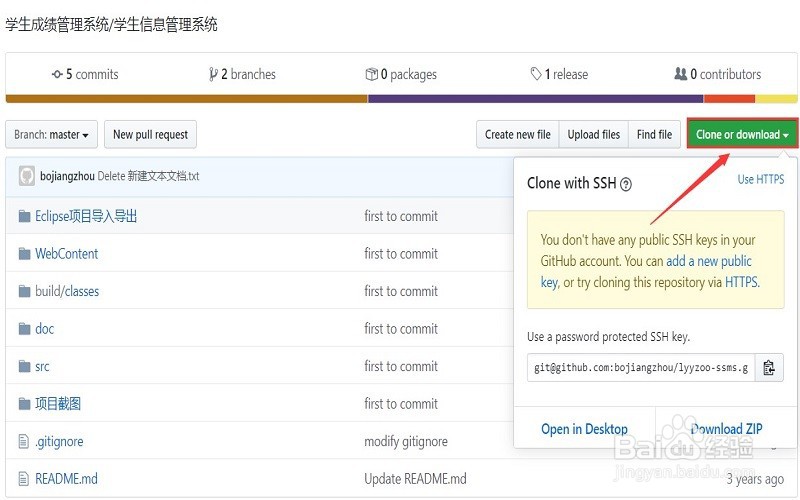Click file icon beside .gitignore
The image size is (800, 500).
(23, 441)
